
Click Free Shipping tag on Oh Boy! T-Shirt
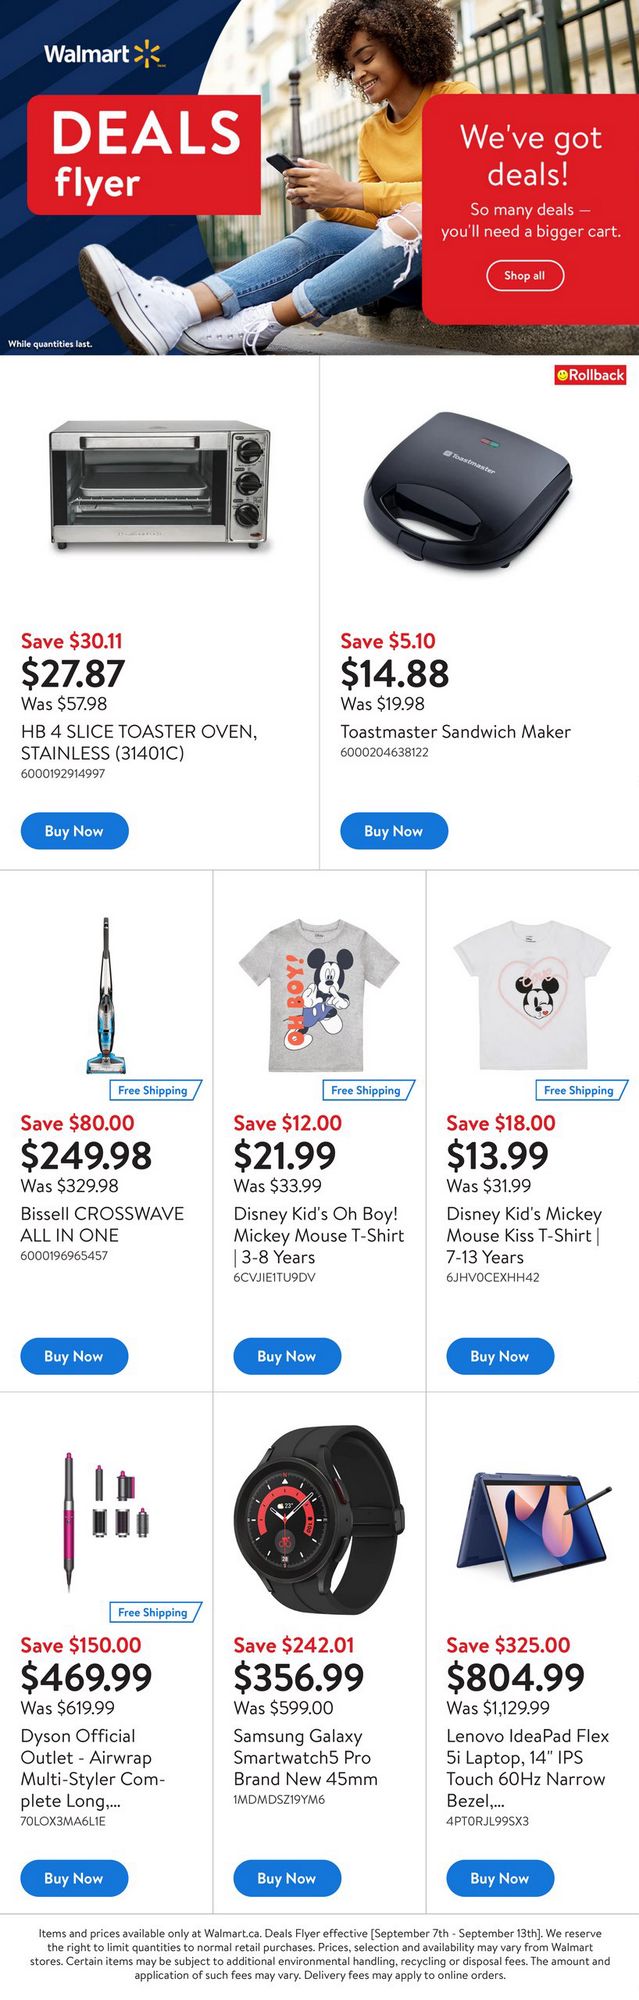click(x=368, y=1090)
